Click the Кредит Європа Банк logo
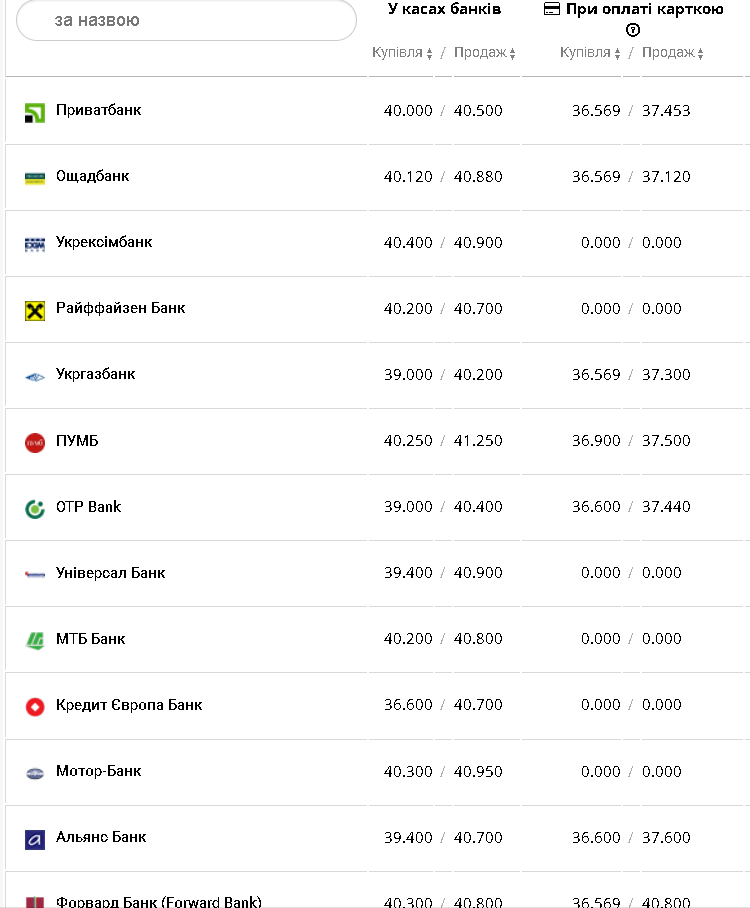This screenshot has width=750, height=908. pos(35,706)
